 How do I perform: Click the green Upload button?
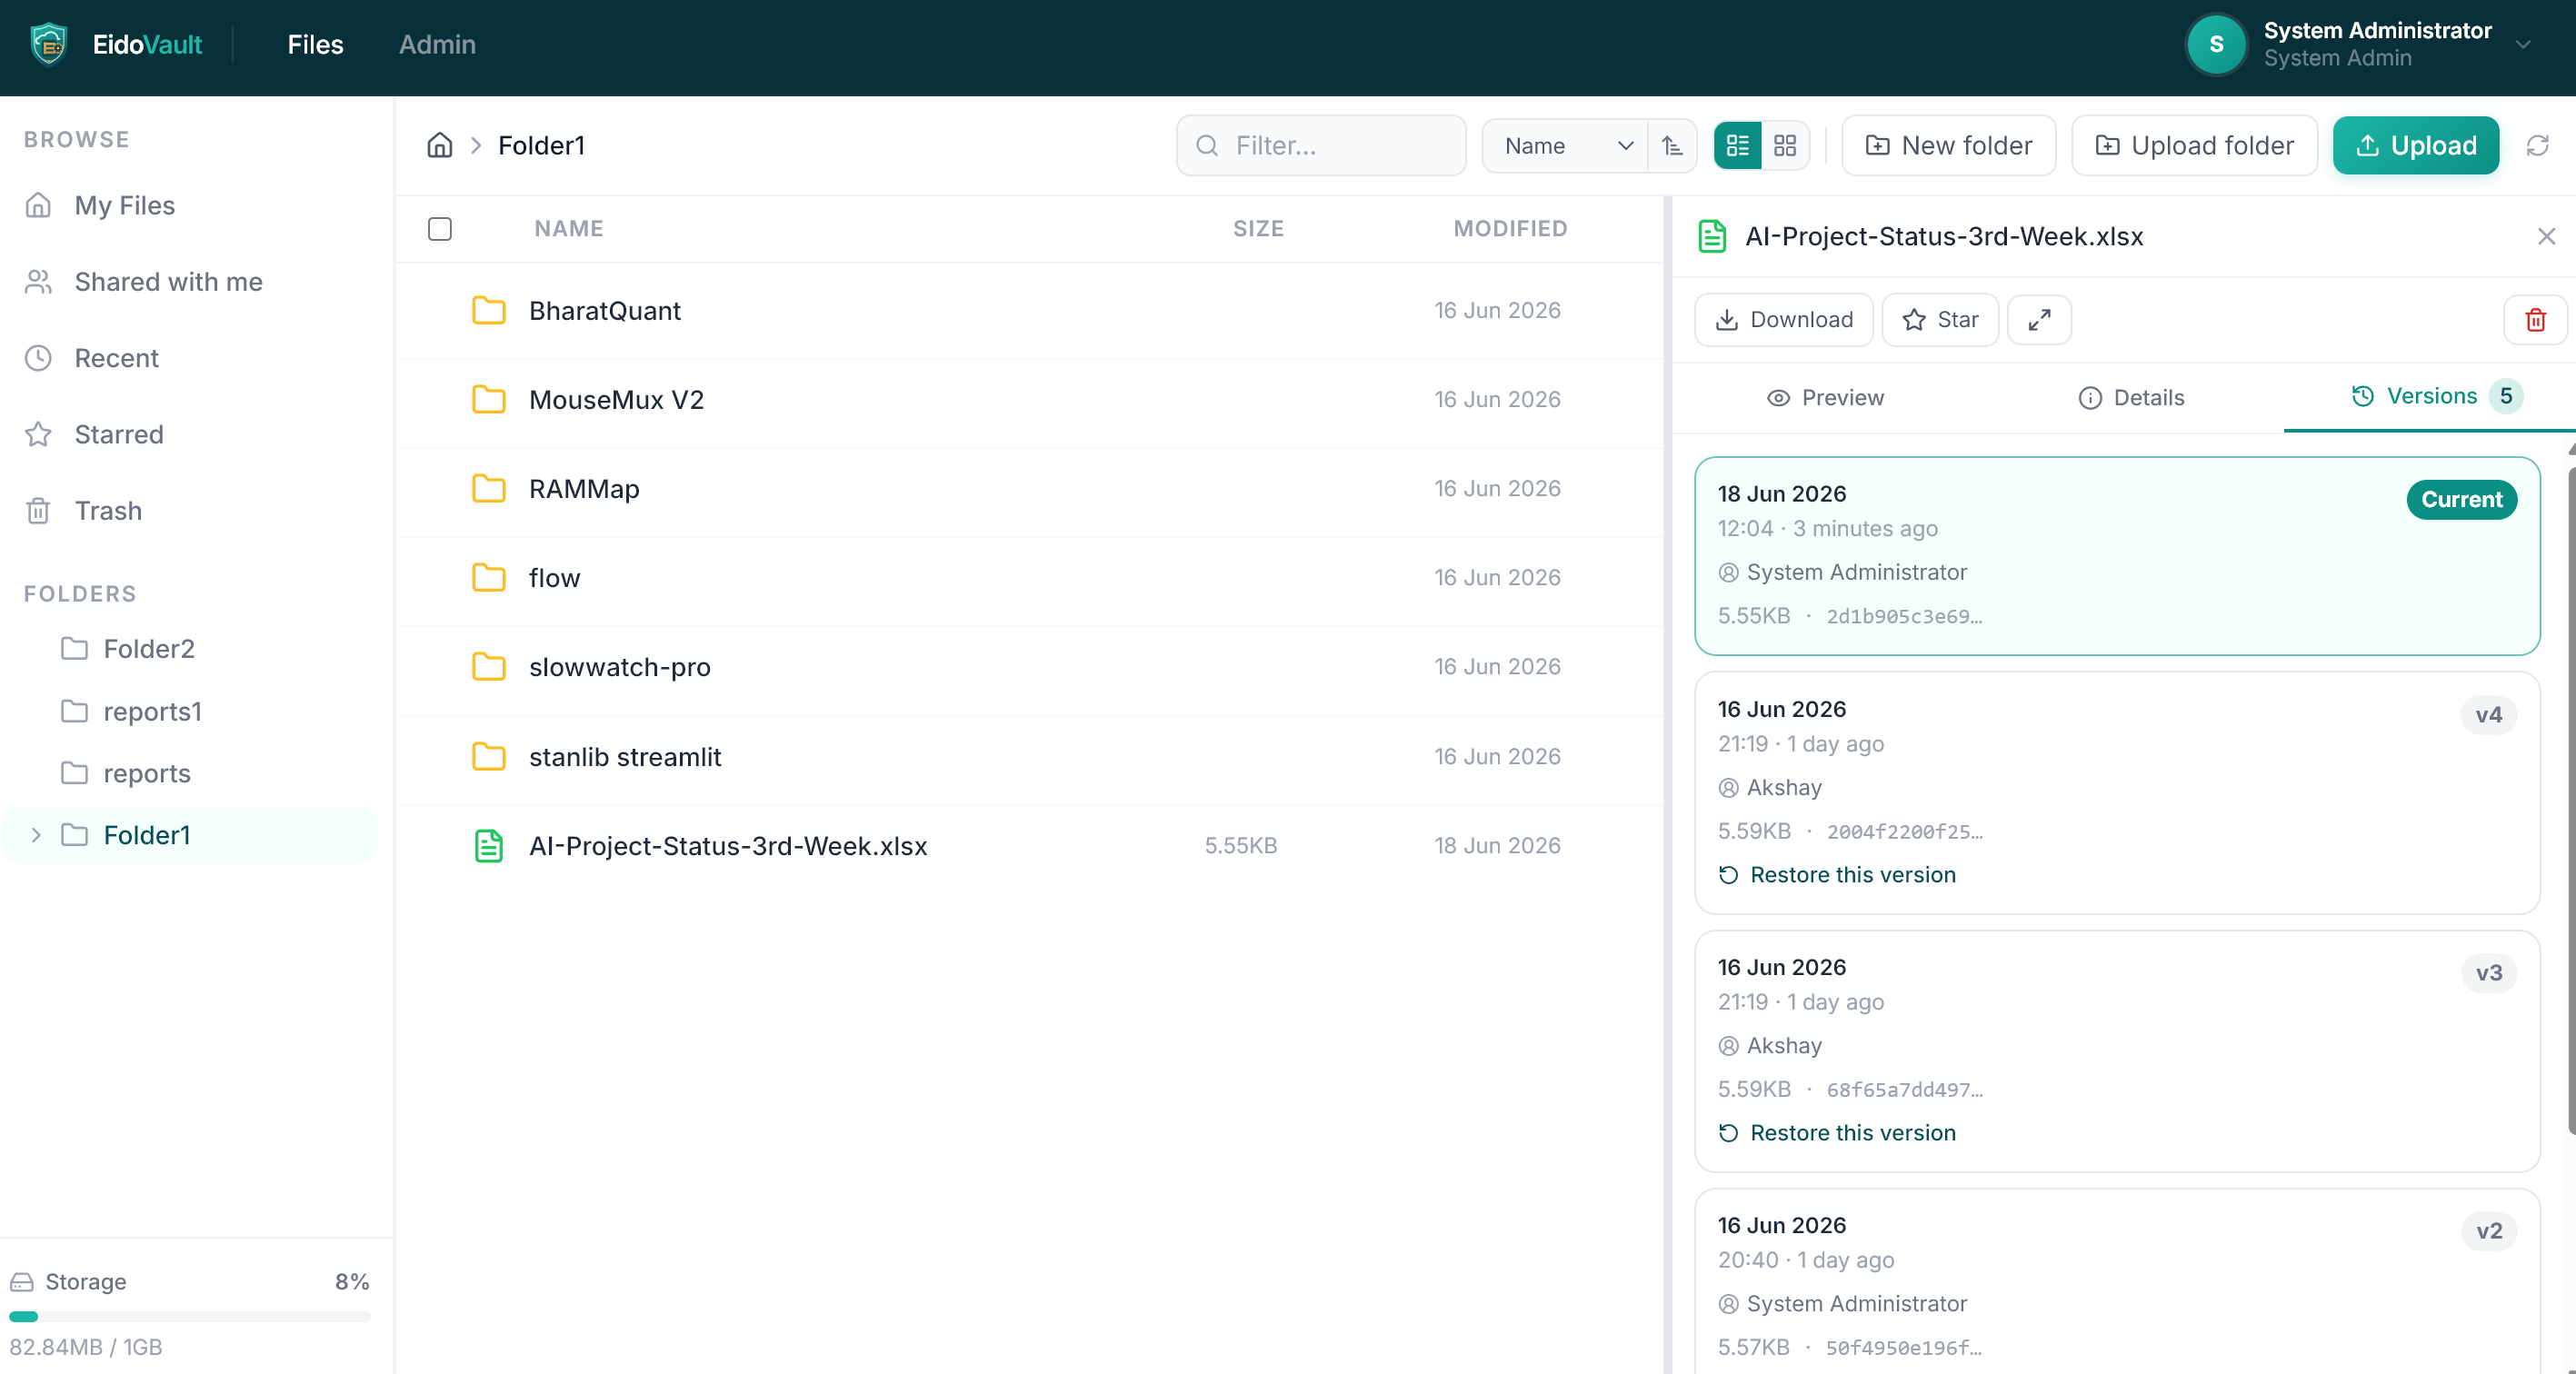[x=2415, y=146]
